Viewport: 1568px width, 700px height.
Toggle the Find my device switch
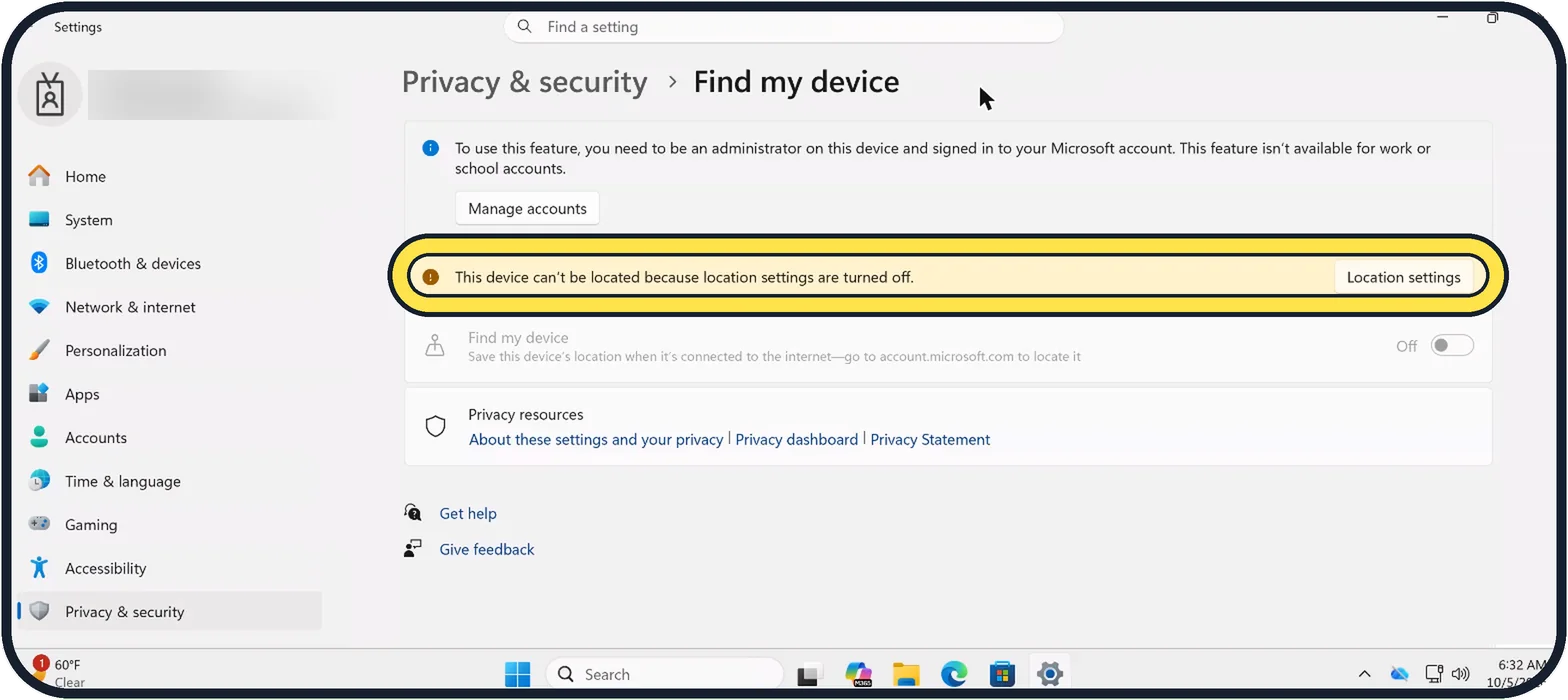coord(1452,346)
